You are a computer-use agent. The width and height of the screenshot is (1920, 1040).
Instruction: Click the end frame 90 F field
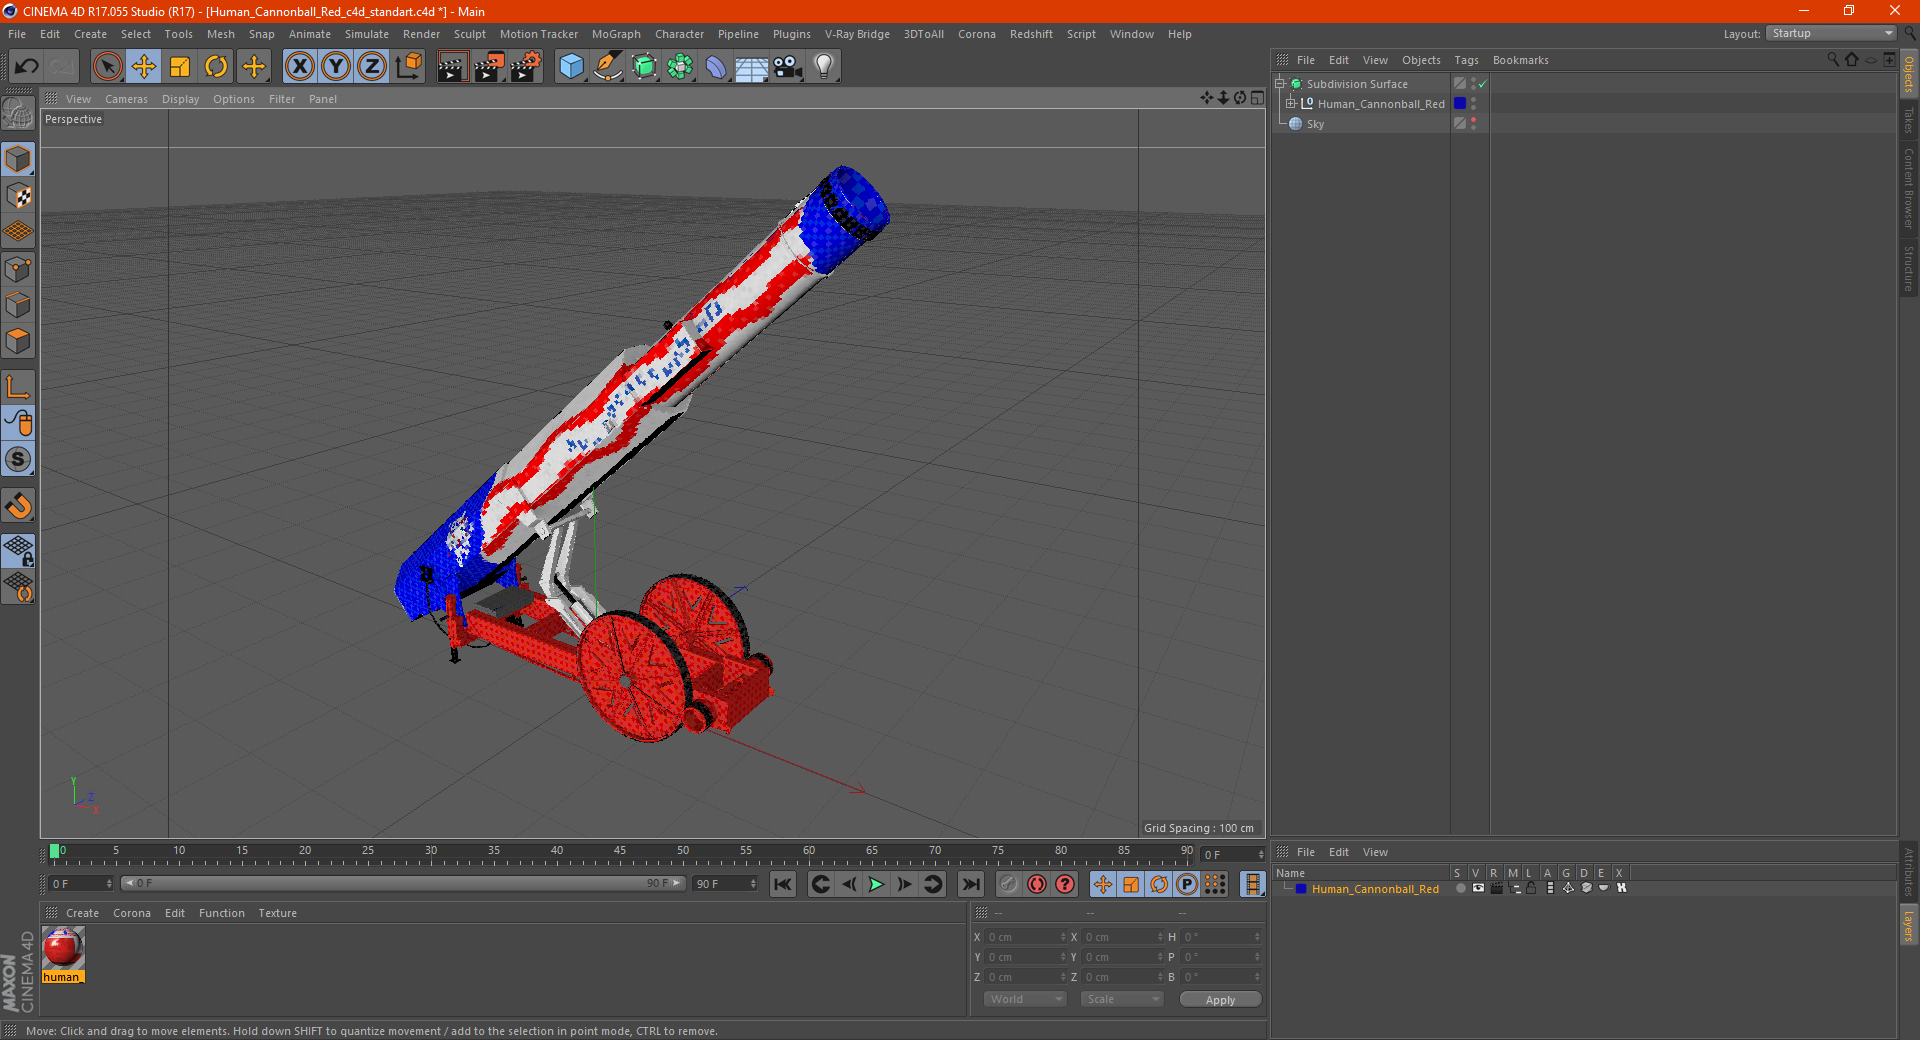point(726,884)
